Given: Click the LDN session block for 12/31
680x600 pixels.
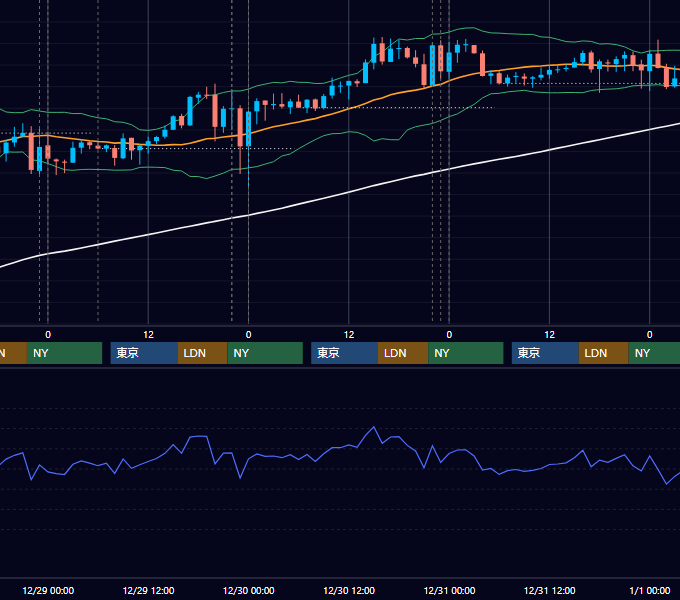Looking at the screenshot, I should coord(603,353).
